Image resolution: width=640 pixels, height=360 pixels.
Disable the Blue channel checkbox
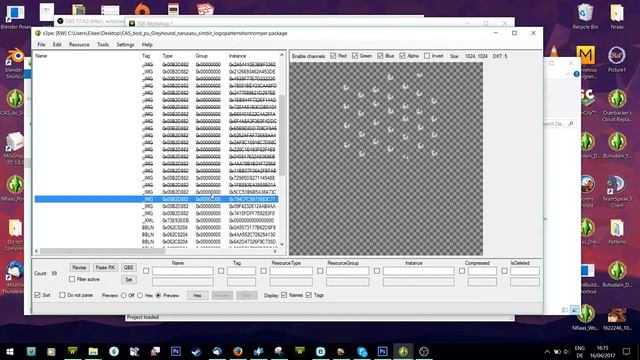[x=380, y=56]
